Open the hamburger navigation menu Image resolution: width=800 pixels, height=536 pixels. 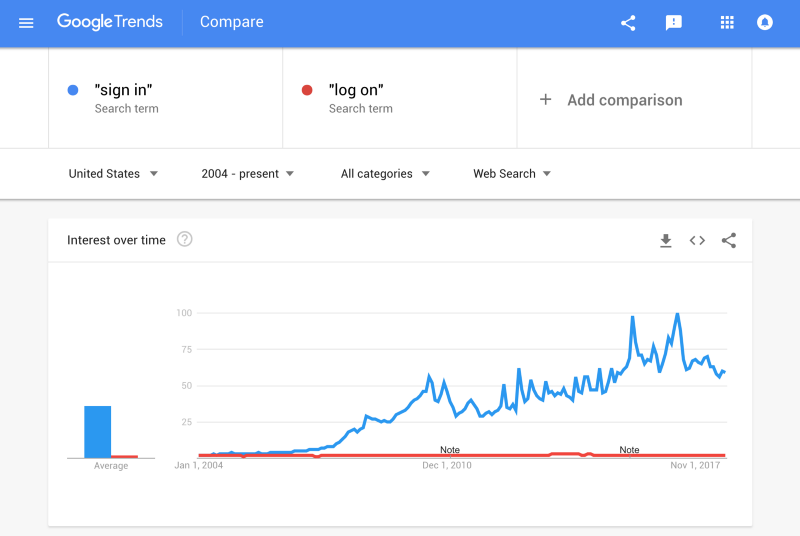(x=26, y=23)
